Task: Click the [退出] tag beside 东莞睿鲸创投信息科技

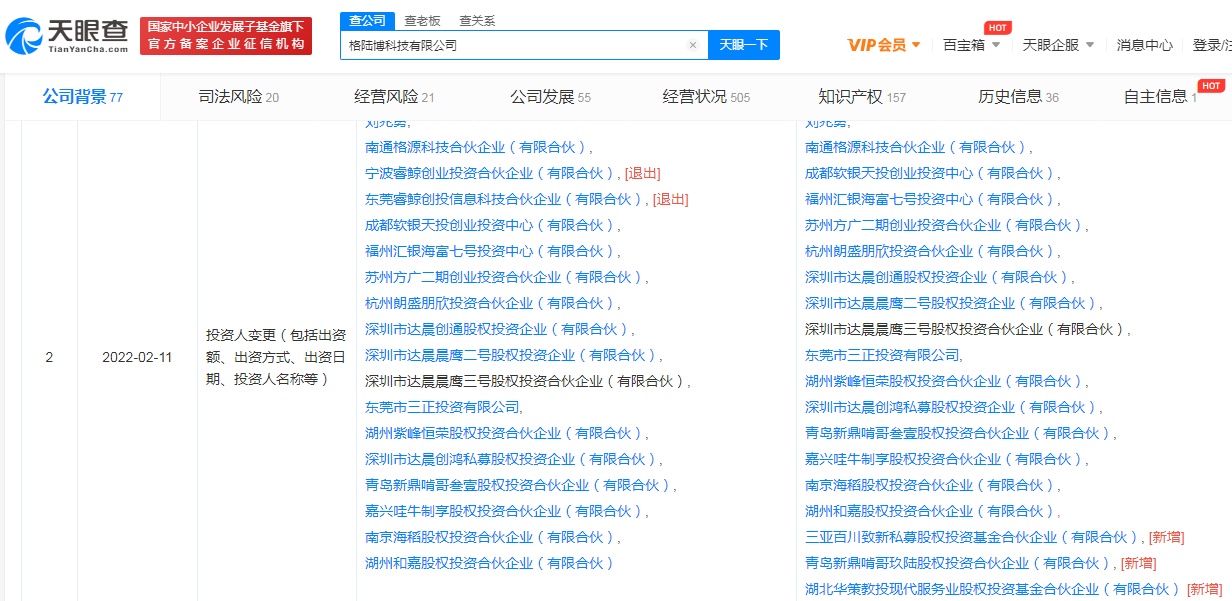Action: coord(670,199)
